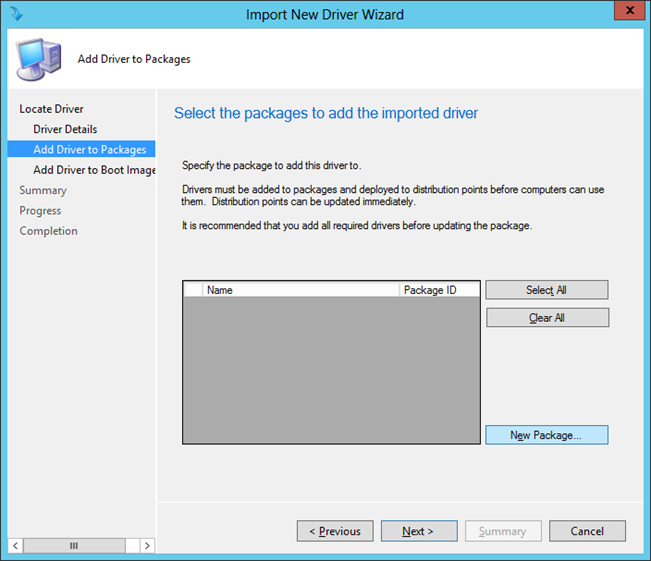Screen dimensions: 651x561
Task: Create a package with New Package button
Action: [x=546, y=435]
